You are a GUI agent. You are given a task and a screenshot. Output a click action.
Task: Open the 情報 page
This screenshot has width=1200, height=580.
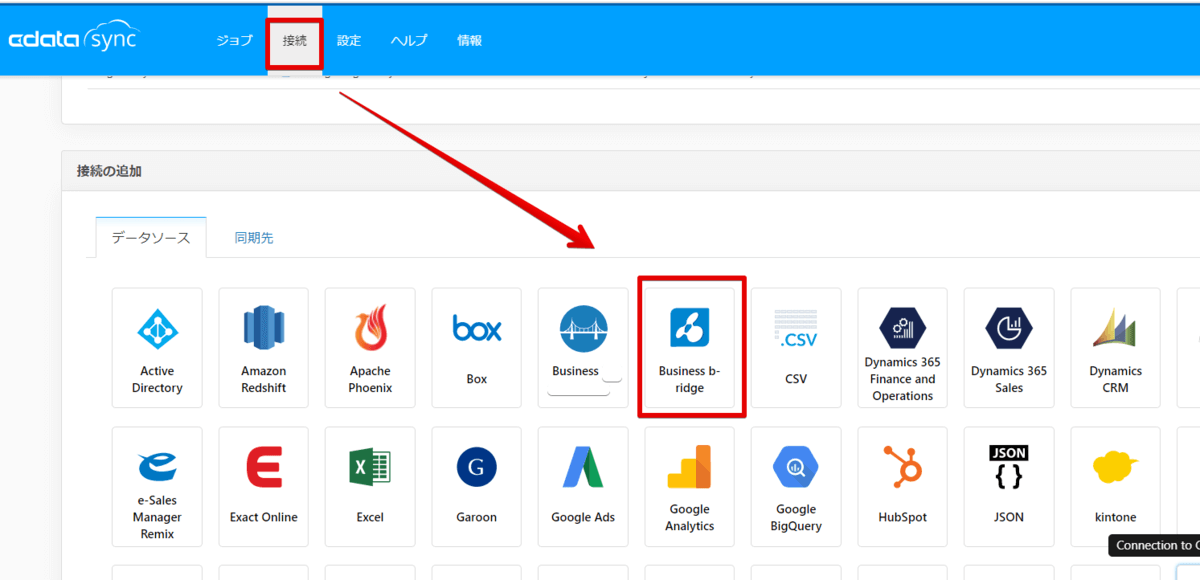tap(470, 40)
